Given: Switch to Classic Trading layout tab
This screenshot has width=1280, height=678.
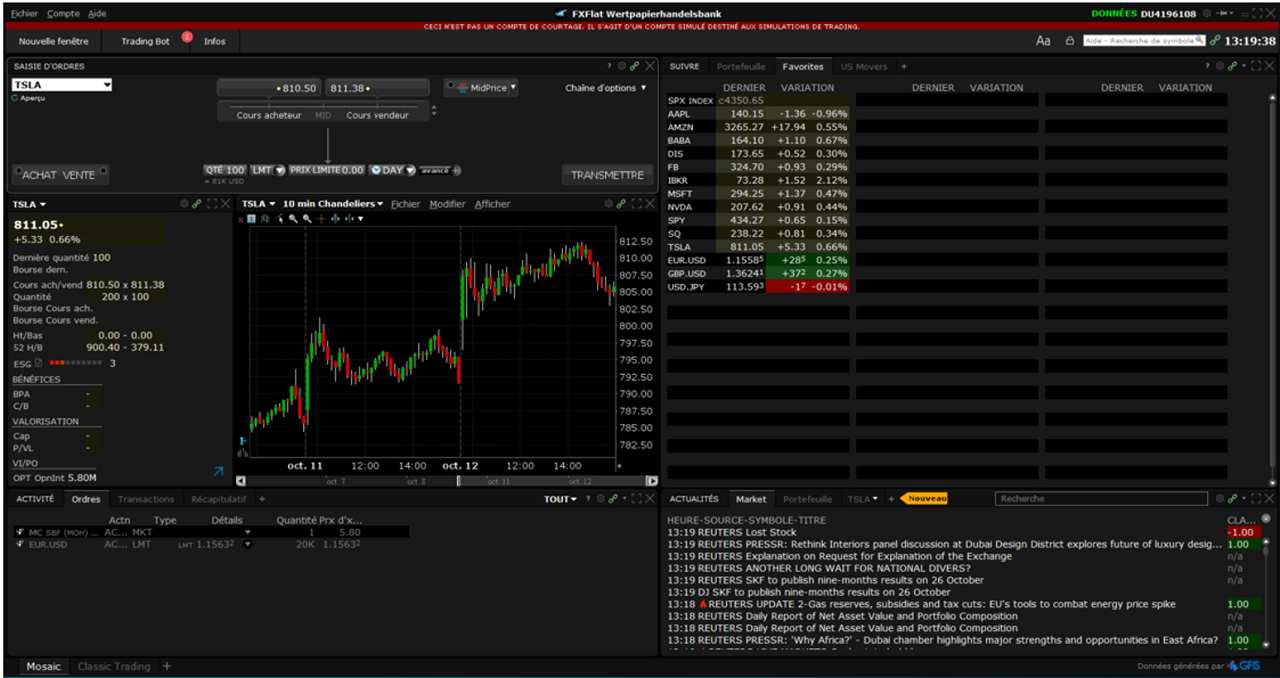Looking at the screenshot, I should coord(114,666).
